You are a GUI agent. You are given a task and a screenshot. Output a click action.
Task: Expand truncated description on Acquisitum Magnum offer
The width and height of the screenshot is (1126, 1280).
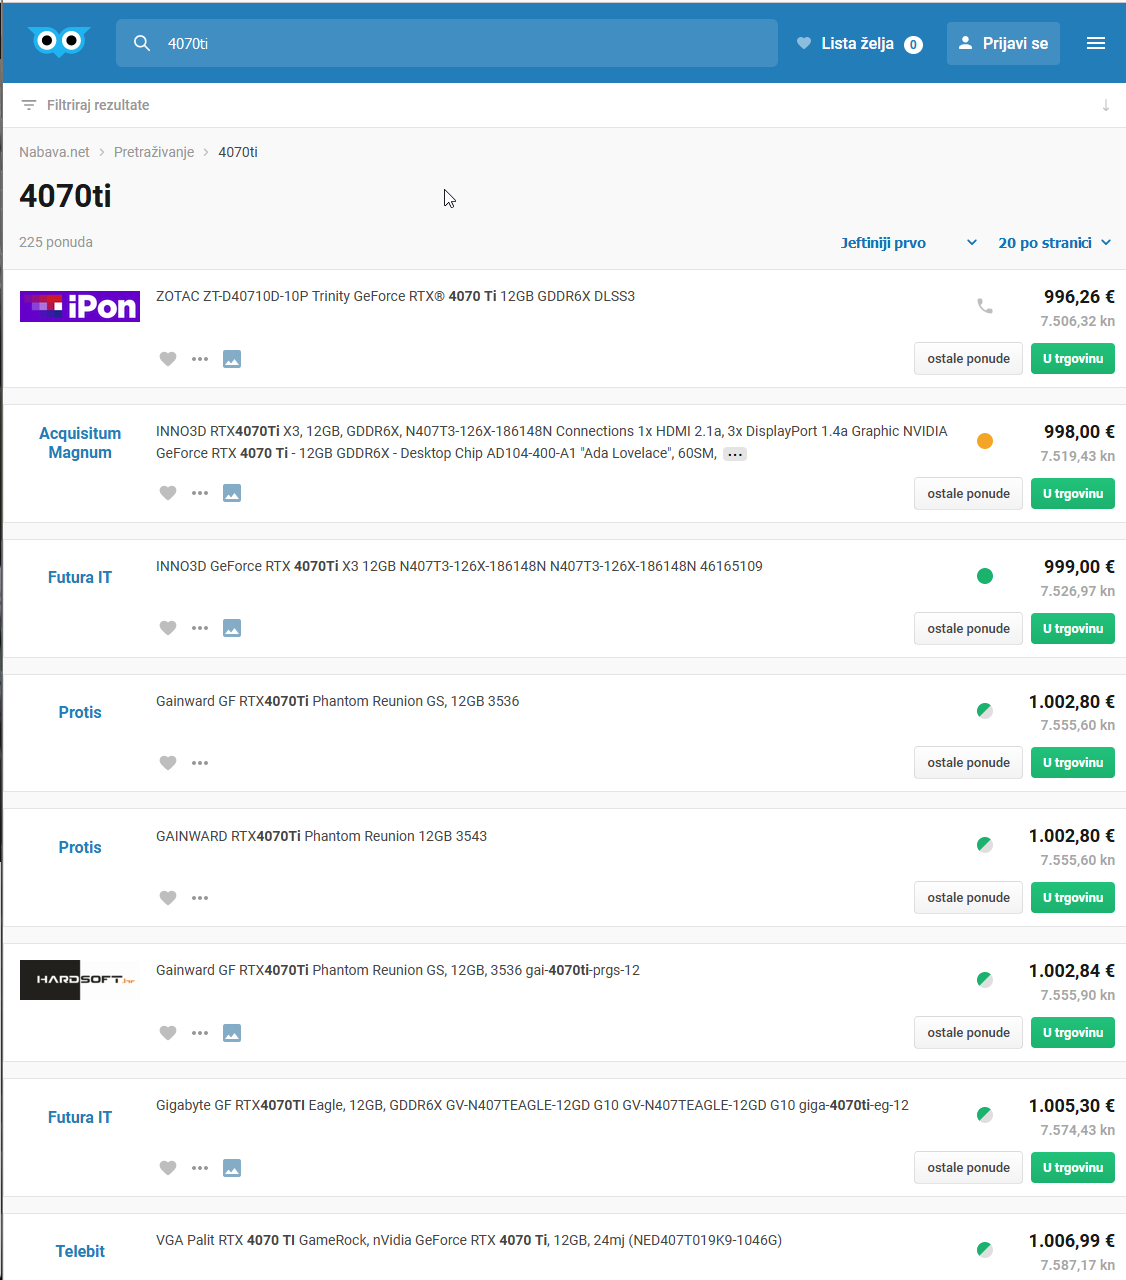pyautogui.click(x=735, y=454)
